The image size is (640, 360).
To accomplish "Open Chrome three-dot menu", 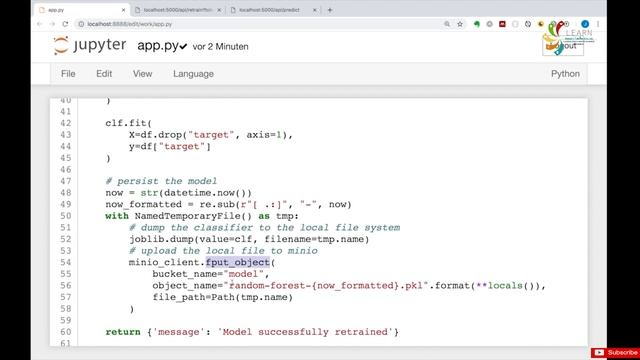I will point(598,24).
